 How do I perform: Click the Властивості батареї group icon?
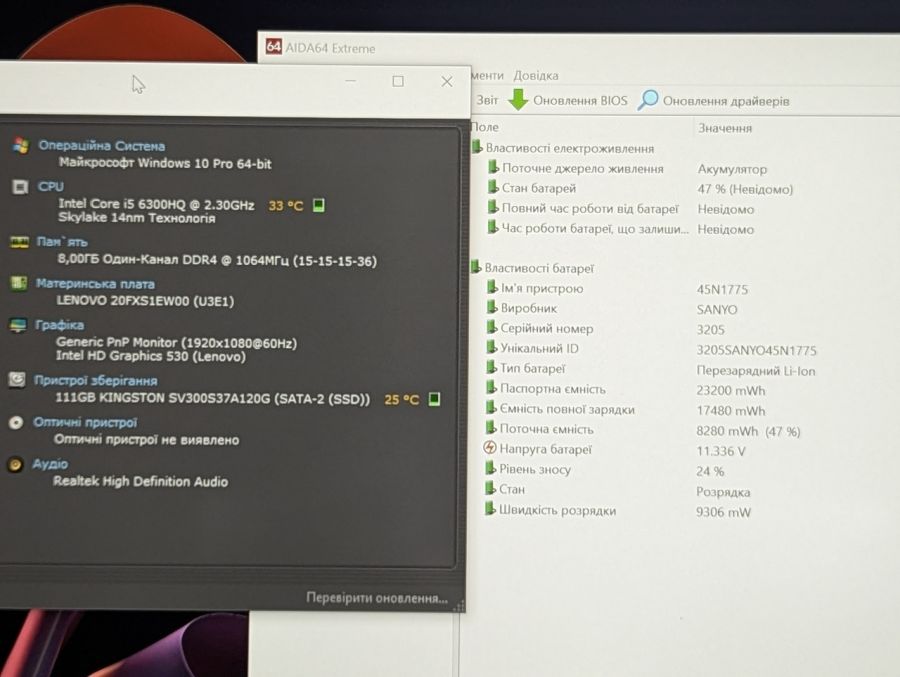(x=476, y=267)
